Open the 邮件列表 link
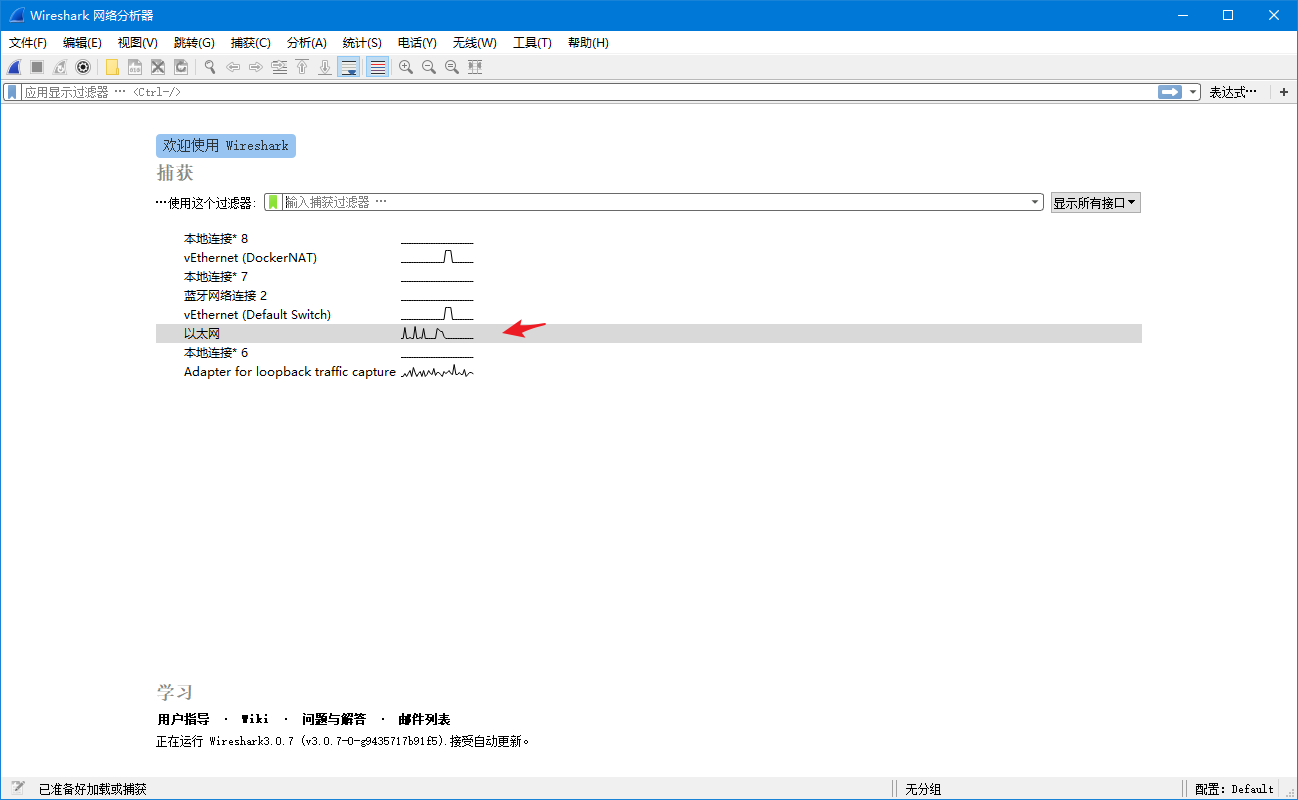 (424, 719)
